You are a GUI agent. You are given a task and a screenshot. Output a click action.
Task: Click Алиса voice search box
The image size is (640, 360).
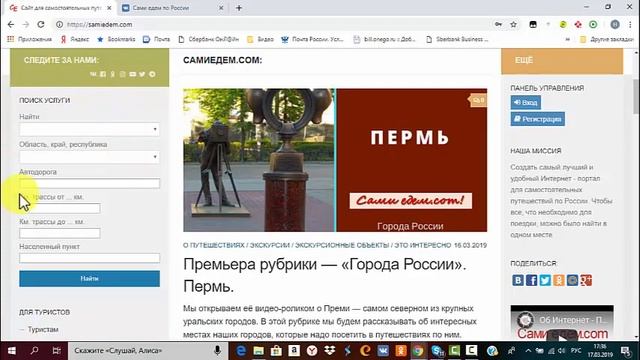click(147, 351)
